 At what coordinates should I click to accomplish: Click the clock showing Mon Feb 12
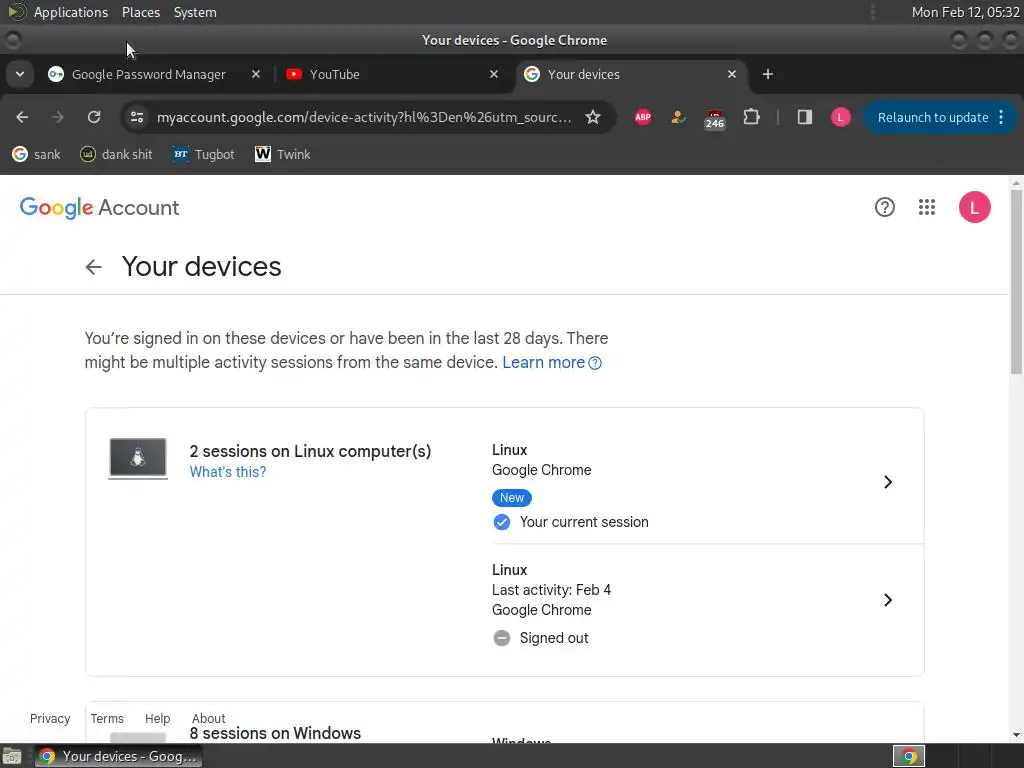[x=965, y=12]
